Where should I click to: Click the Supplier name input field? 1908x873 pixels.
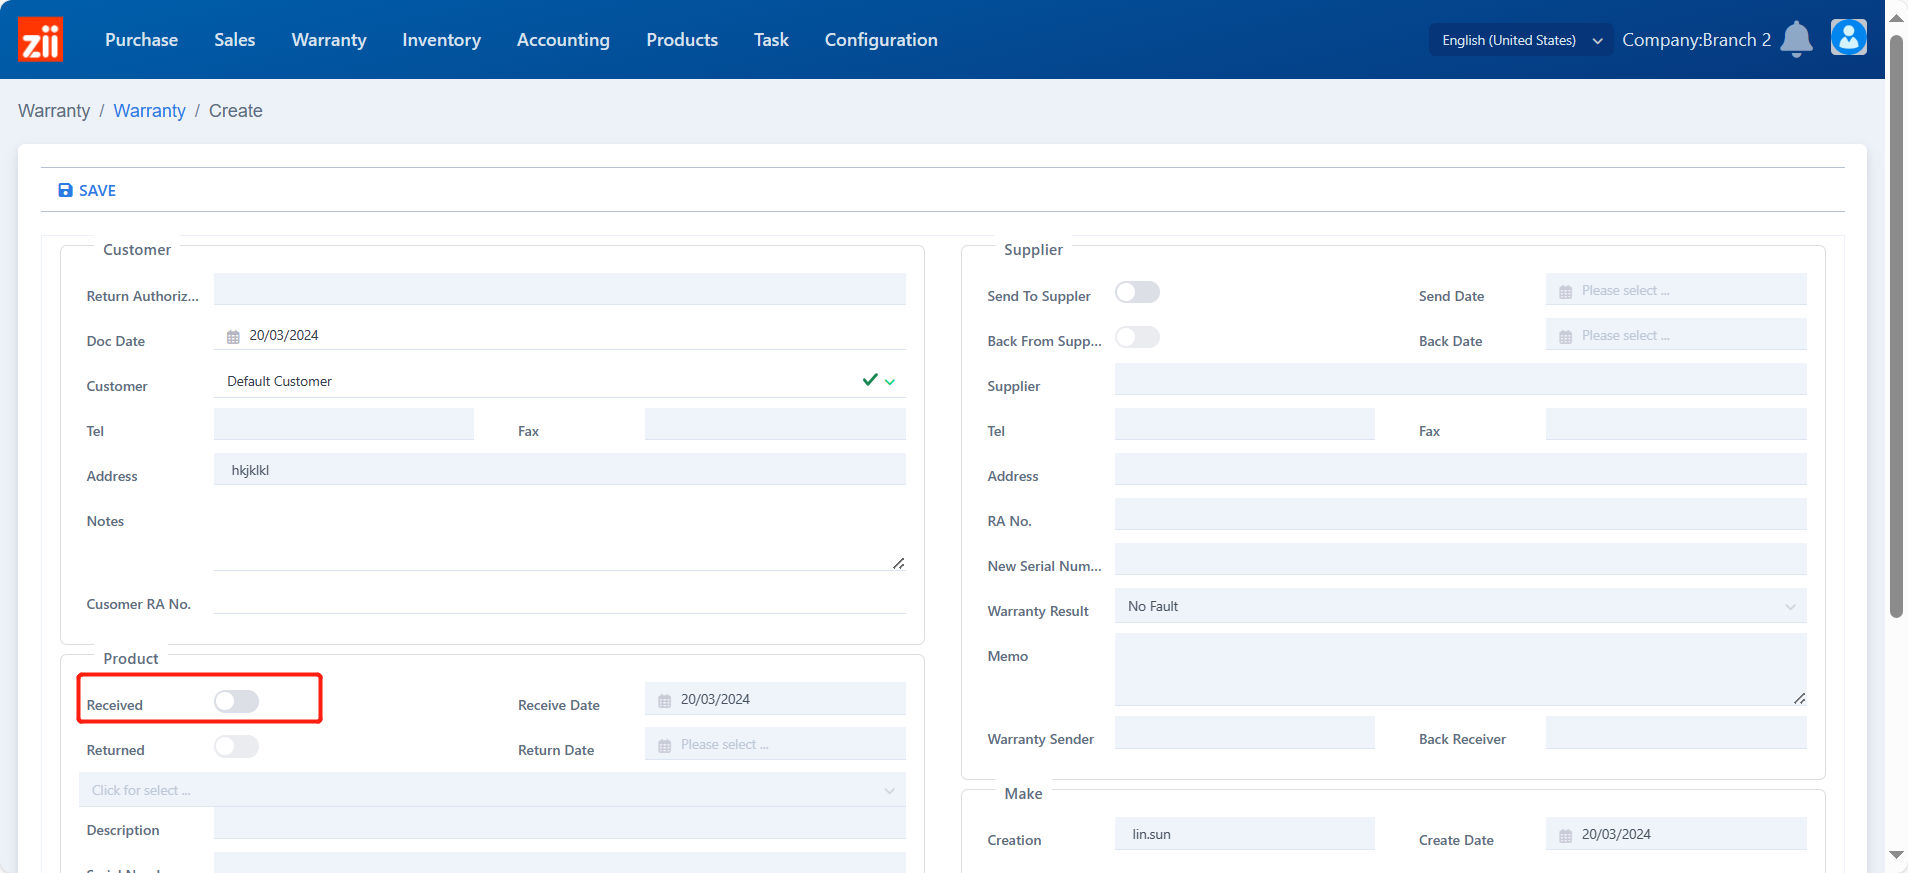[x=1460, y=379]
